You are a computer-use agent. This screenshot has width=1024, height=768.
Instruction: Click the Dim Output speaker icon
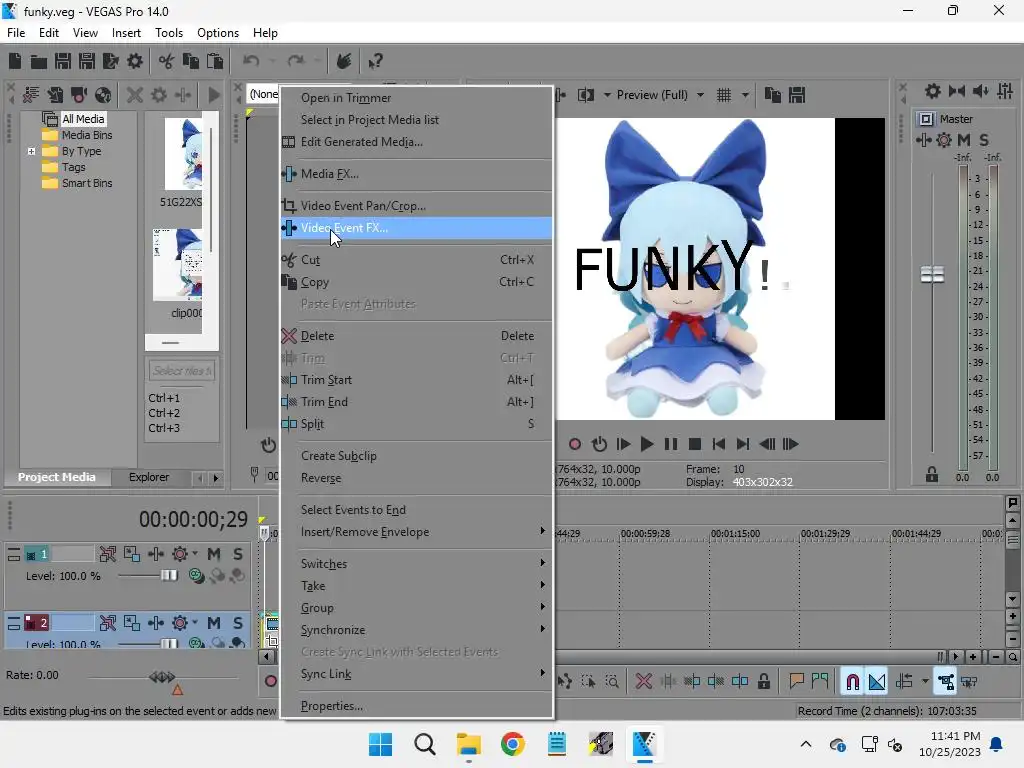tap(981, 91)
